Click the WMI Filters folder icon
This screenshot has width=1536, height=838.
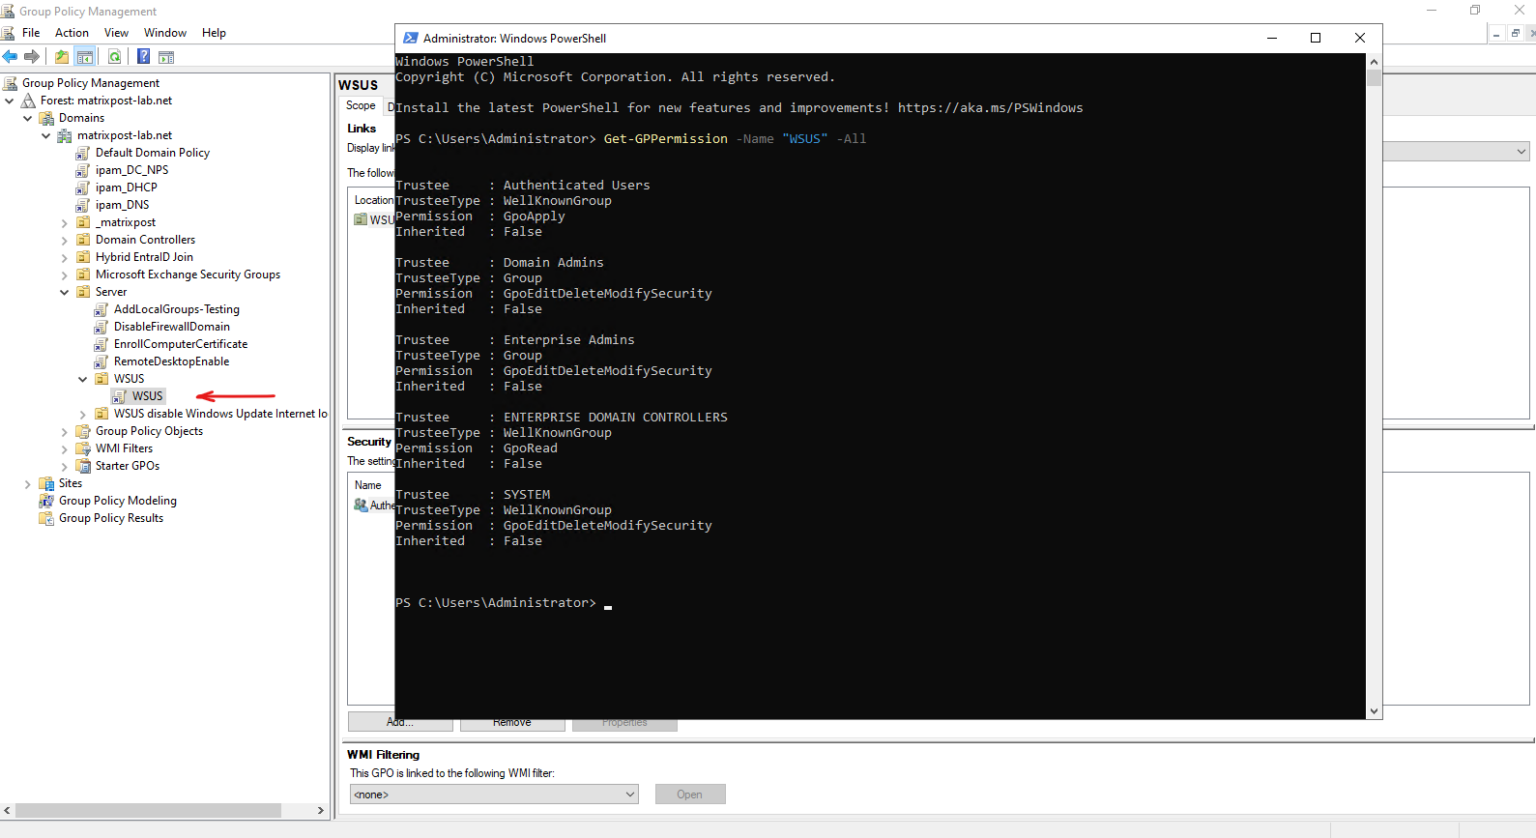84,449
